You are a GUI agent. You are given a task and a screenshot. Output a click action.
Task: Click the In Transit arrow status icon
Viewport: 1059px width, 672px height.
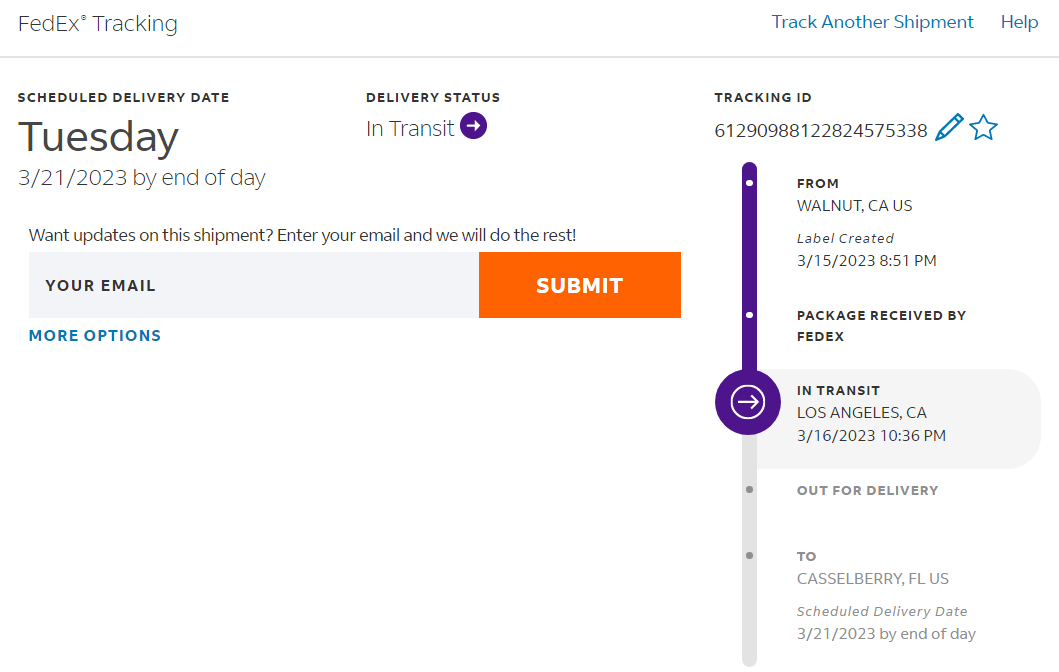[x=473, y=127]
